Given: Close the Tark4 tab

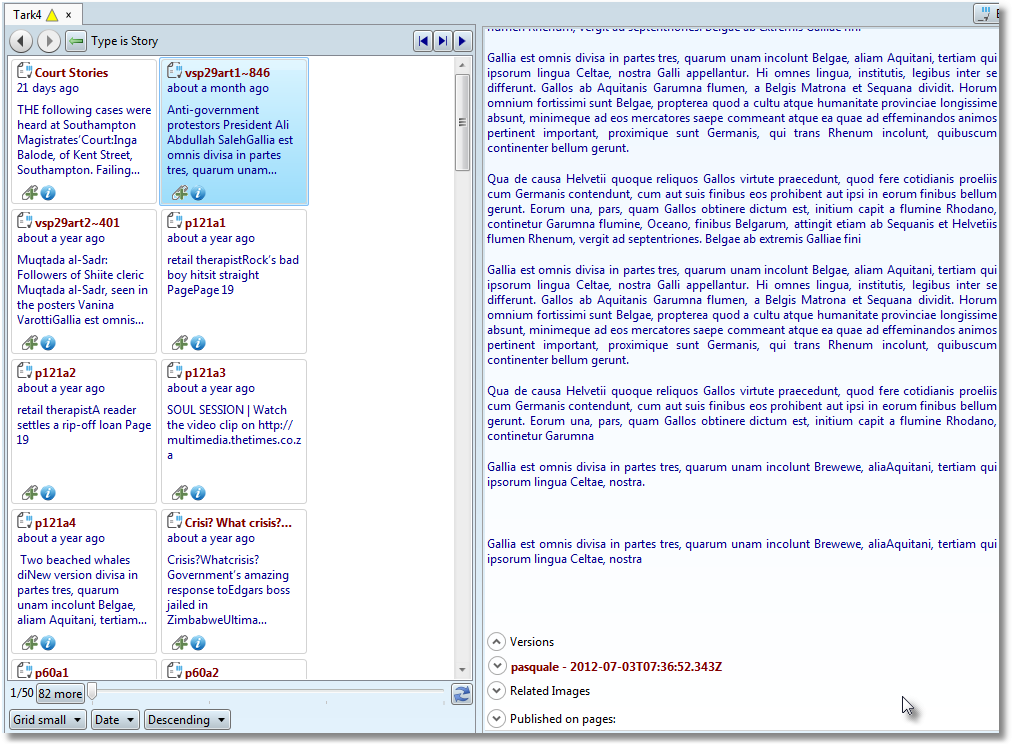Looking at the screenshot, I should 68,15.
